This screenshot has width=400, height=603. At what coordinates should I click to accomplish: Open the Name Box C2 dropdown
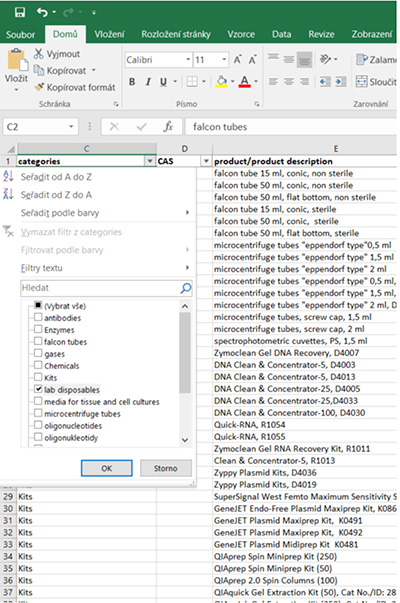(x=71, y=127)
